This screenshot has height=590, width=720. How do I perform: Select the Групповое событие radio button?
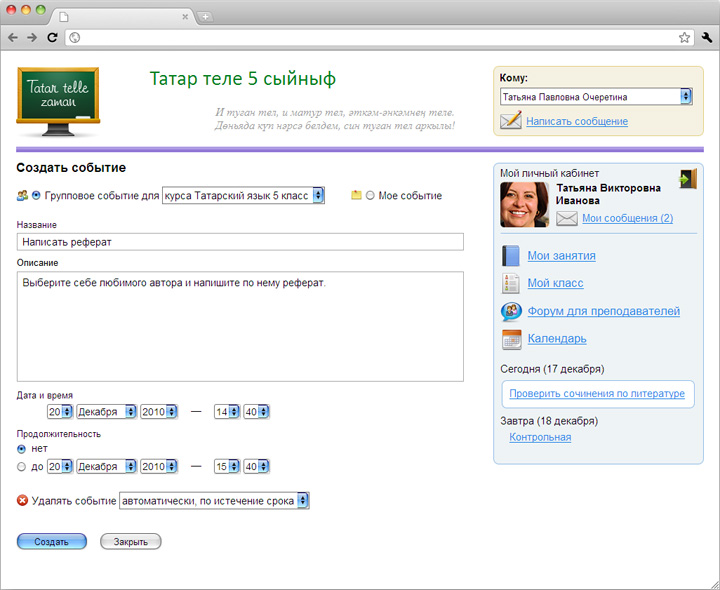point(36,196)
